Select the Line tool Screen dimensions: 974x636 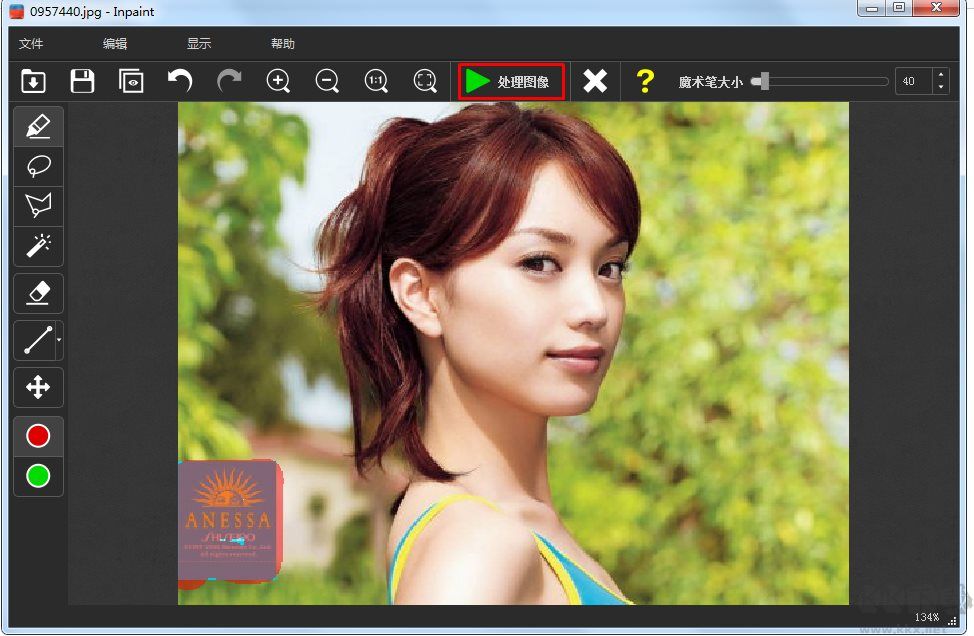click(x=35, y=340)
